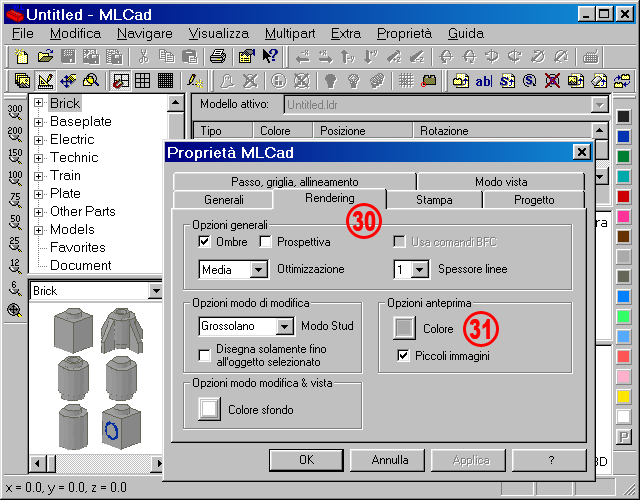Expand the Brick tree node
The height and width of the screenshot is (500, 640).
pos(38,103)
